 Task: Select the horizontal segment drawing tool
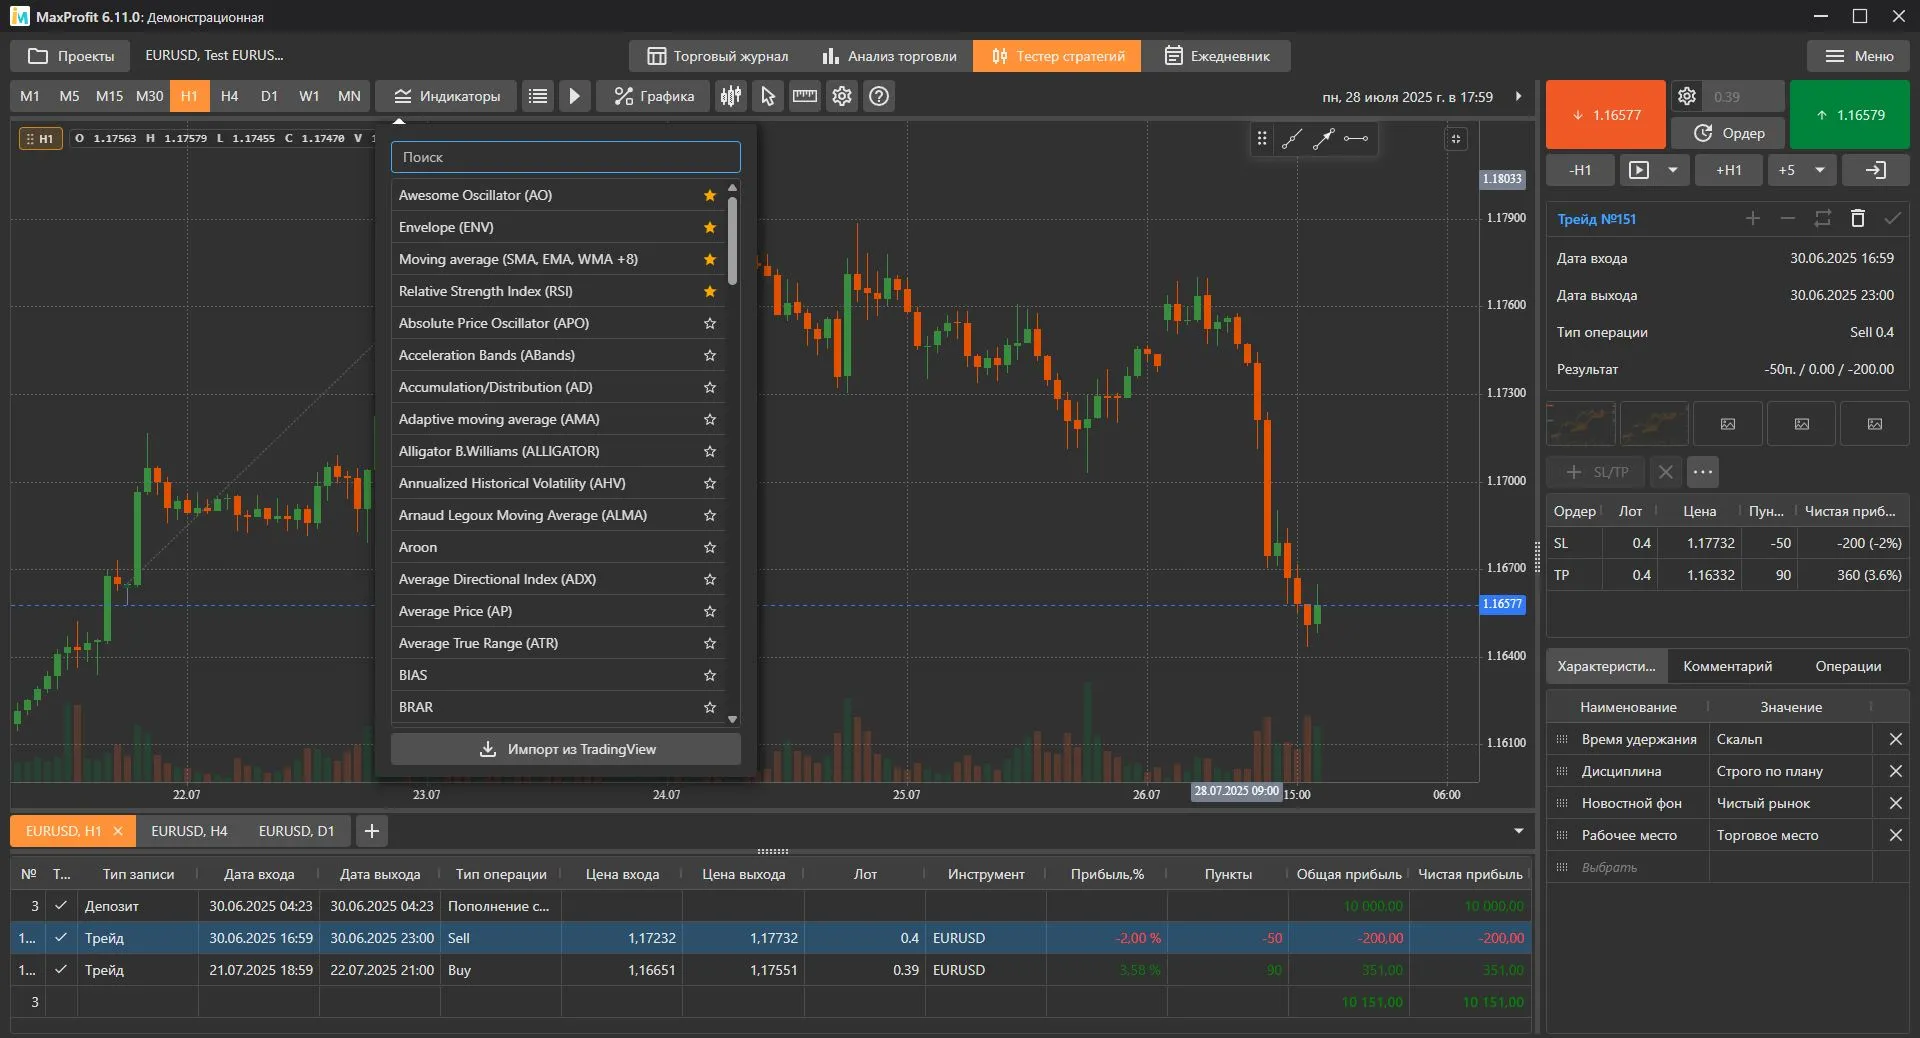[x=1356, y=139]
